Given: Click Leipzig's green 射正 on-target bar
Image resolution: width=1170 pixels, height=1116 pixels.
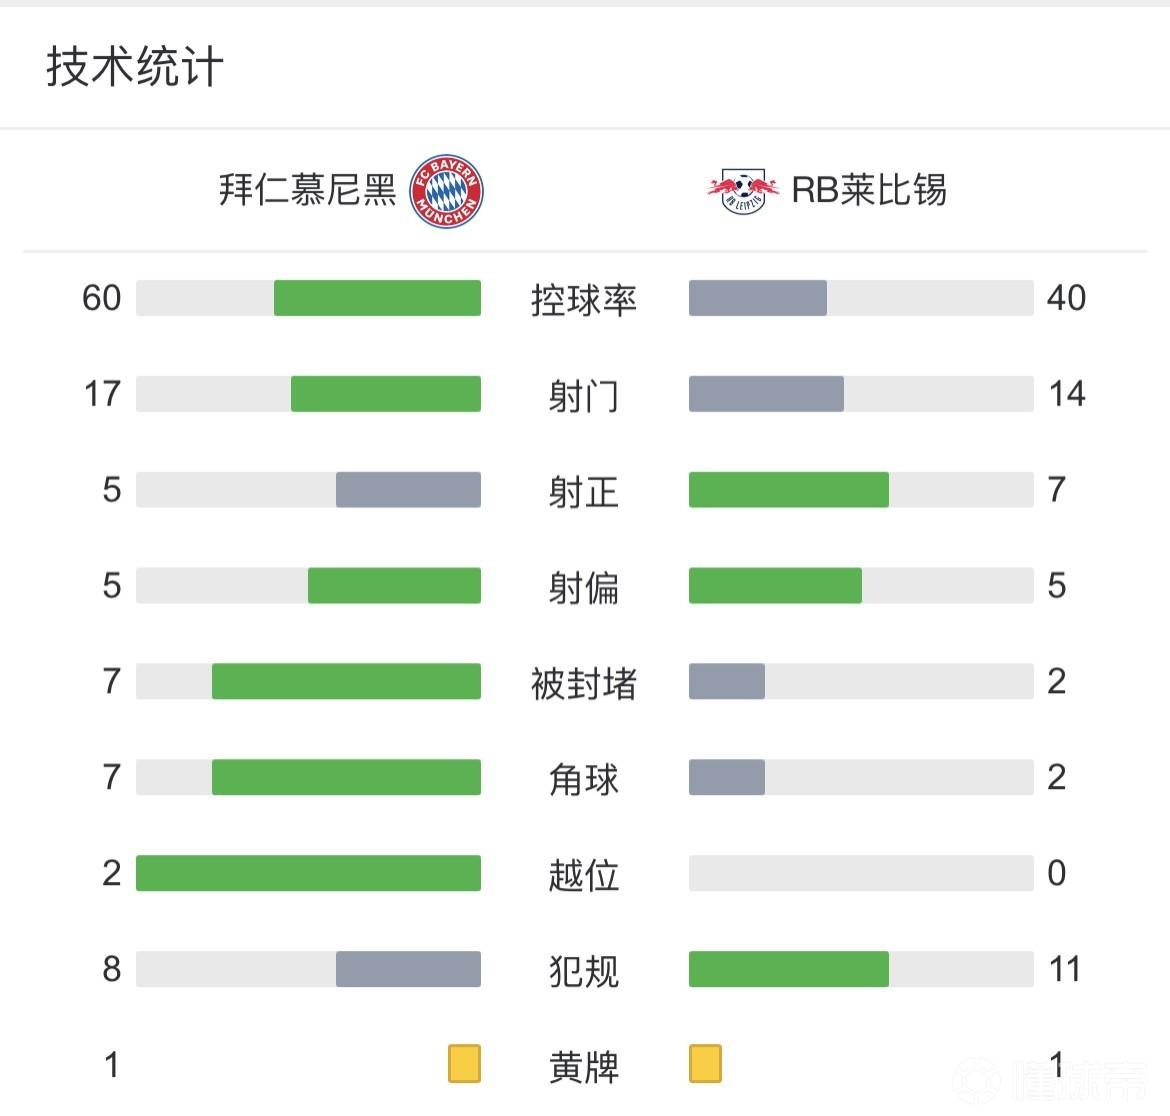Looking at the screenshot, I should [x=788, y=490].
